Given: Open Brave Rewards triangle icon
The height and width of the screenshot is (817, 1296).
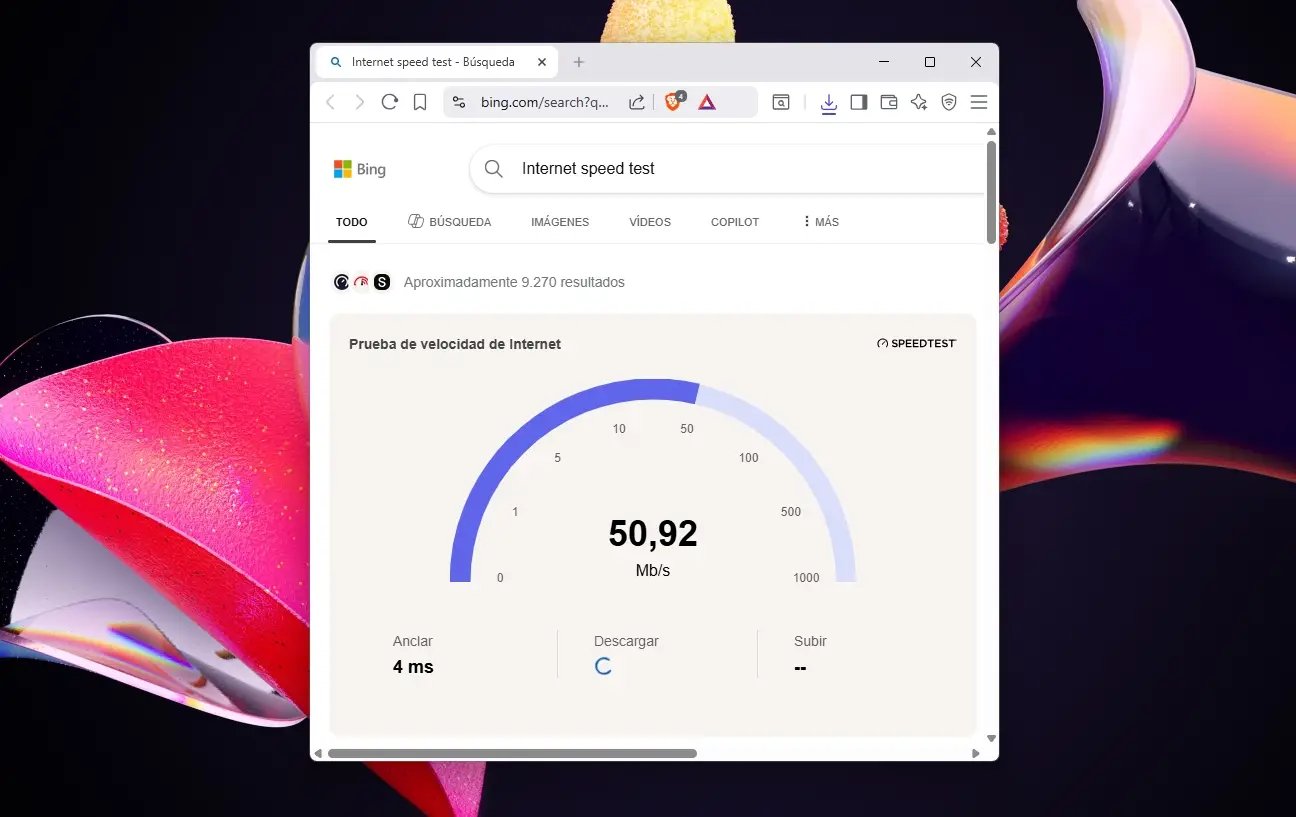Looking at the screenshot, I should click(x=707, y=102).
